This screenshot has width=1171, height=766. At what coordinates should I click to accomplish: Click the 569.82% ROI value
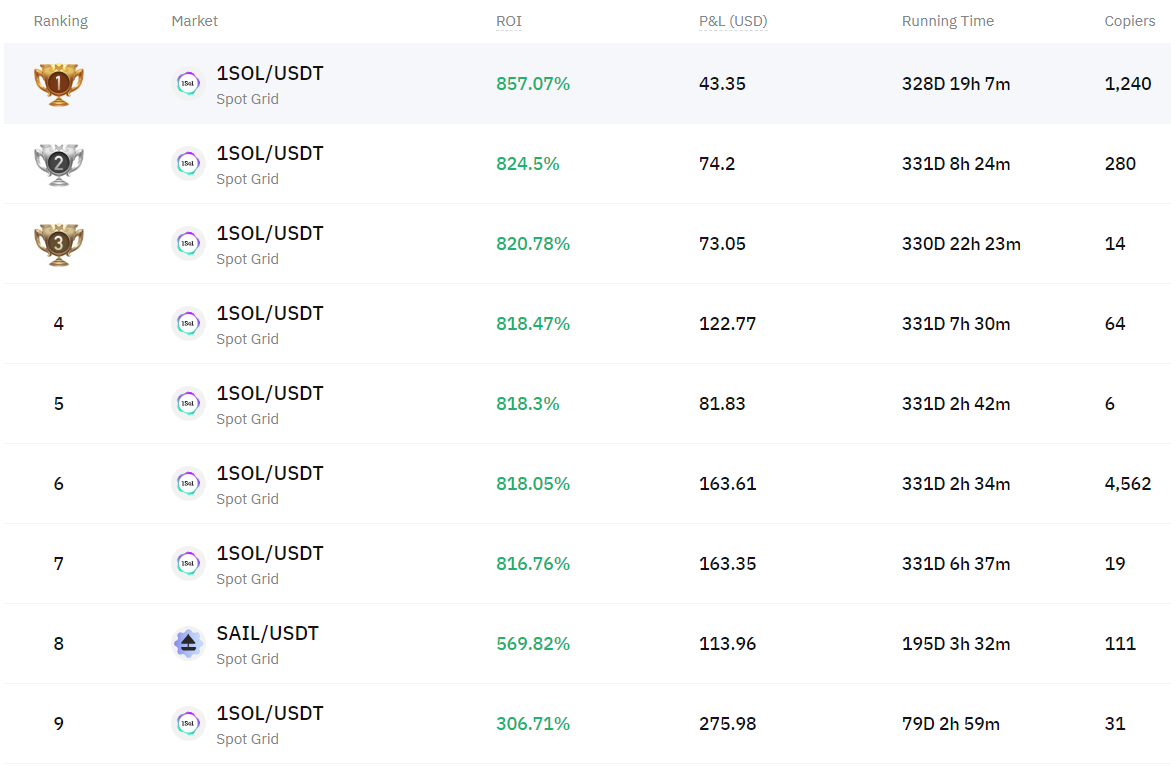[x=533, y=644]
